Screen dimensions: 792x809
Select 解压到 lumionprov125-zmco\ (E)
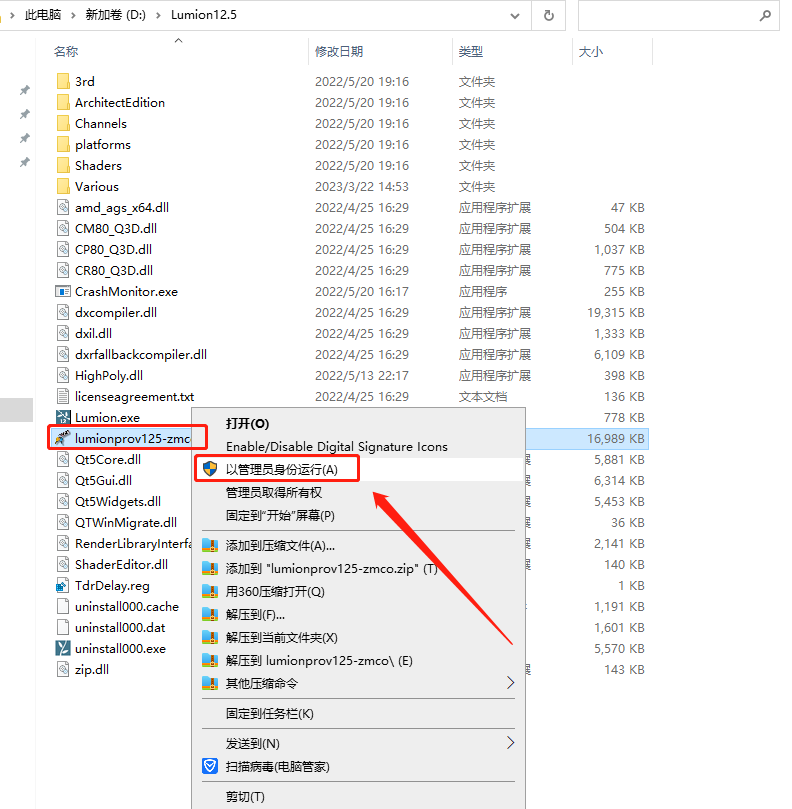pos(359,660)
